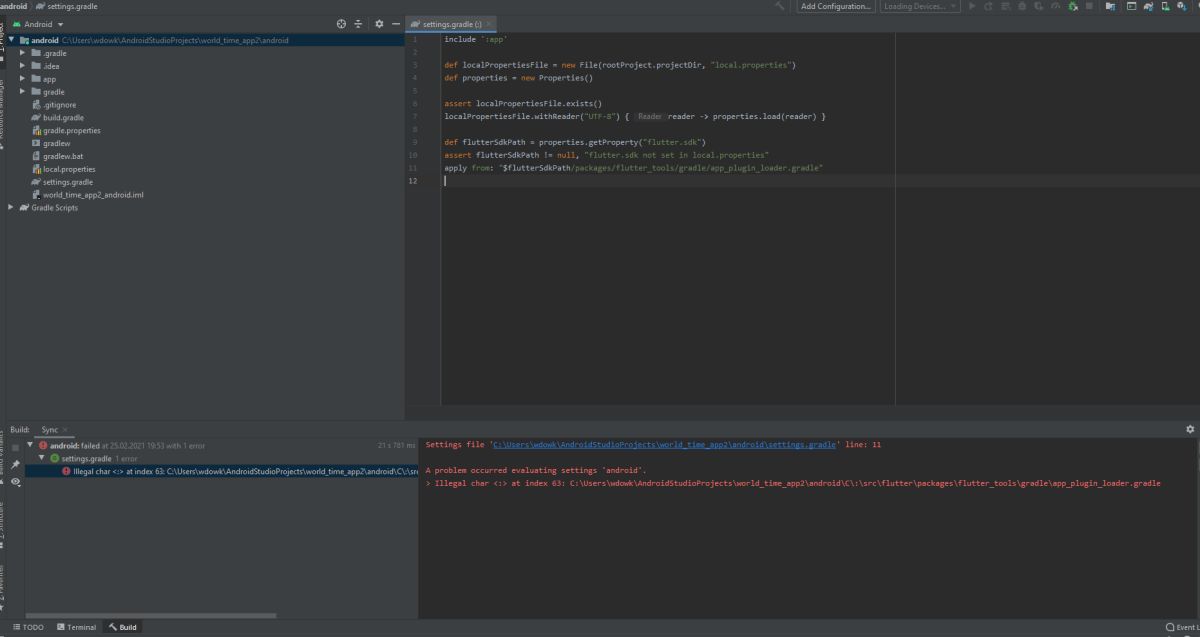Open the Android project view dropdown
This screenshot has height=637, width=1200.
coord(38,24)
